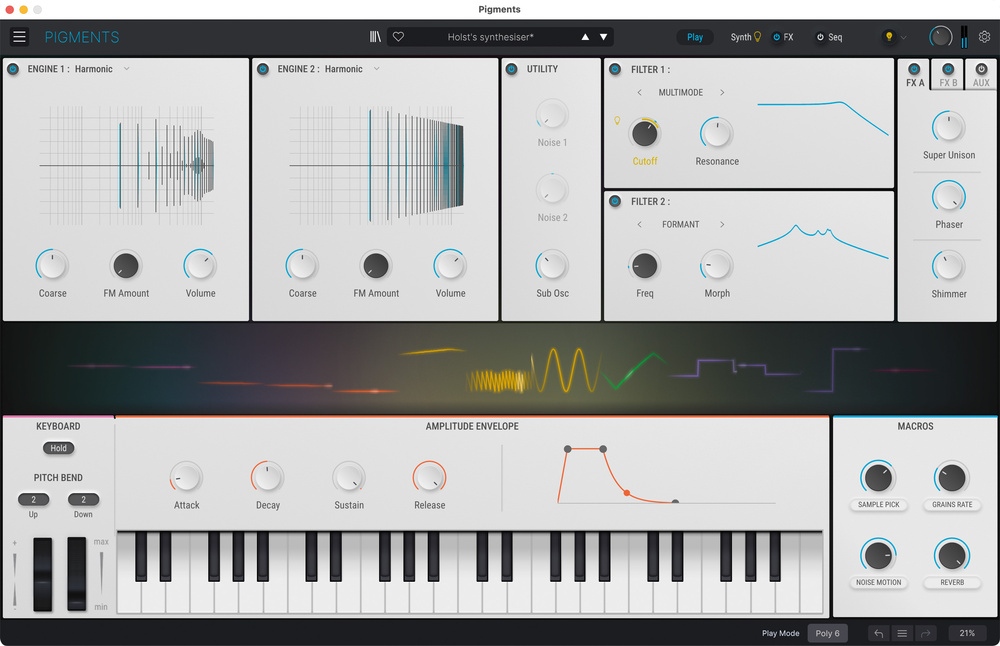Mark current preset as favorite with heart icon

(398, 36)
